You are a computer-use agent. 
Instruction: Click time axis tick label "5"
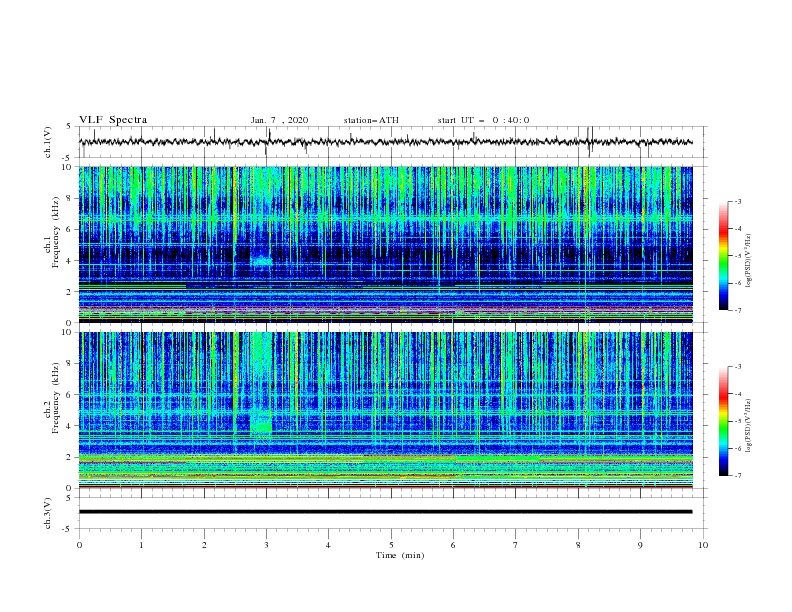click(391, 545)
